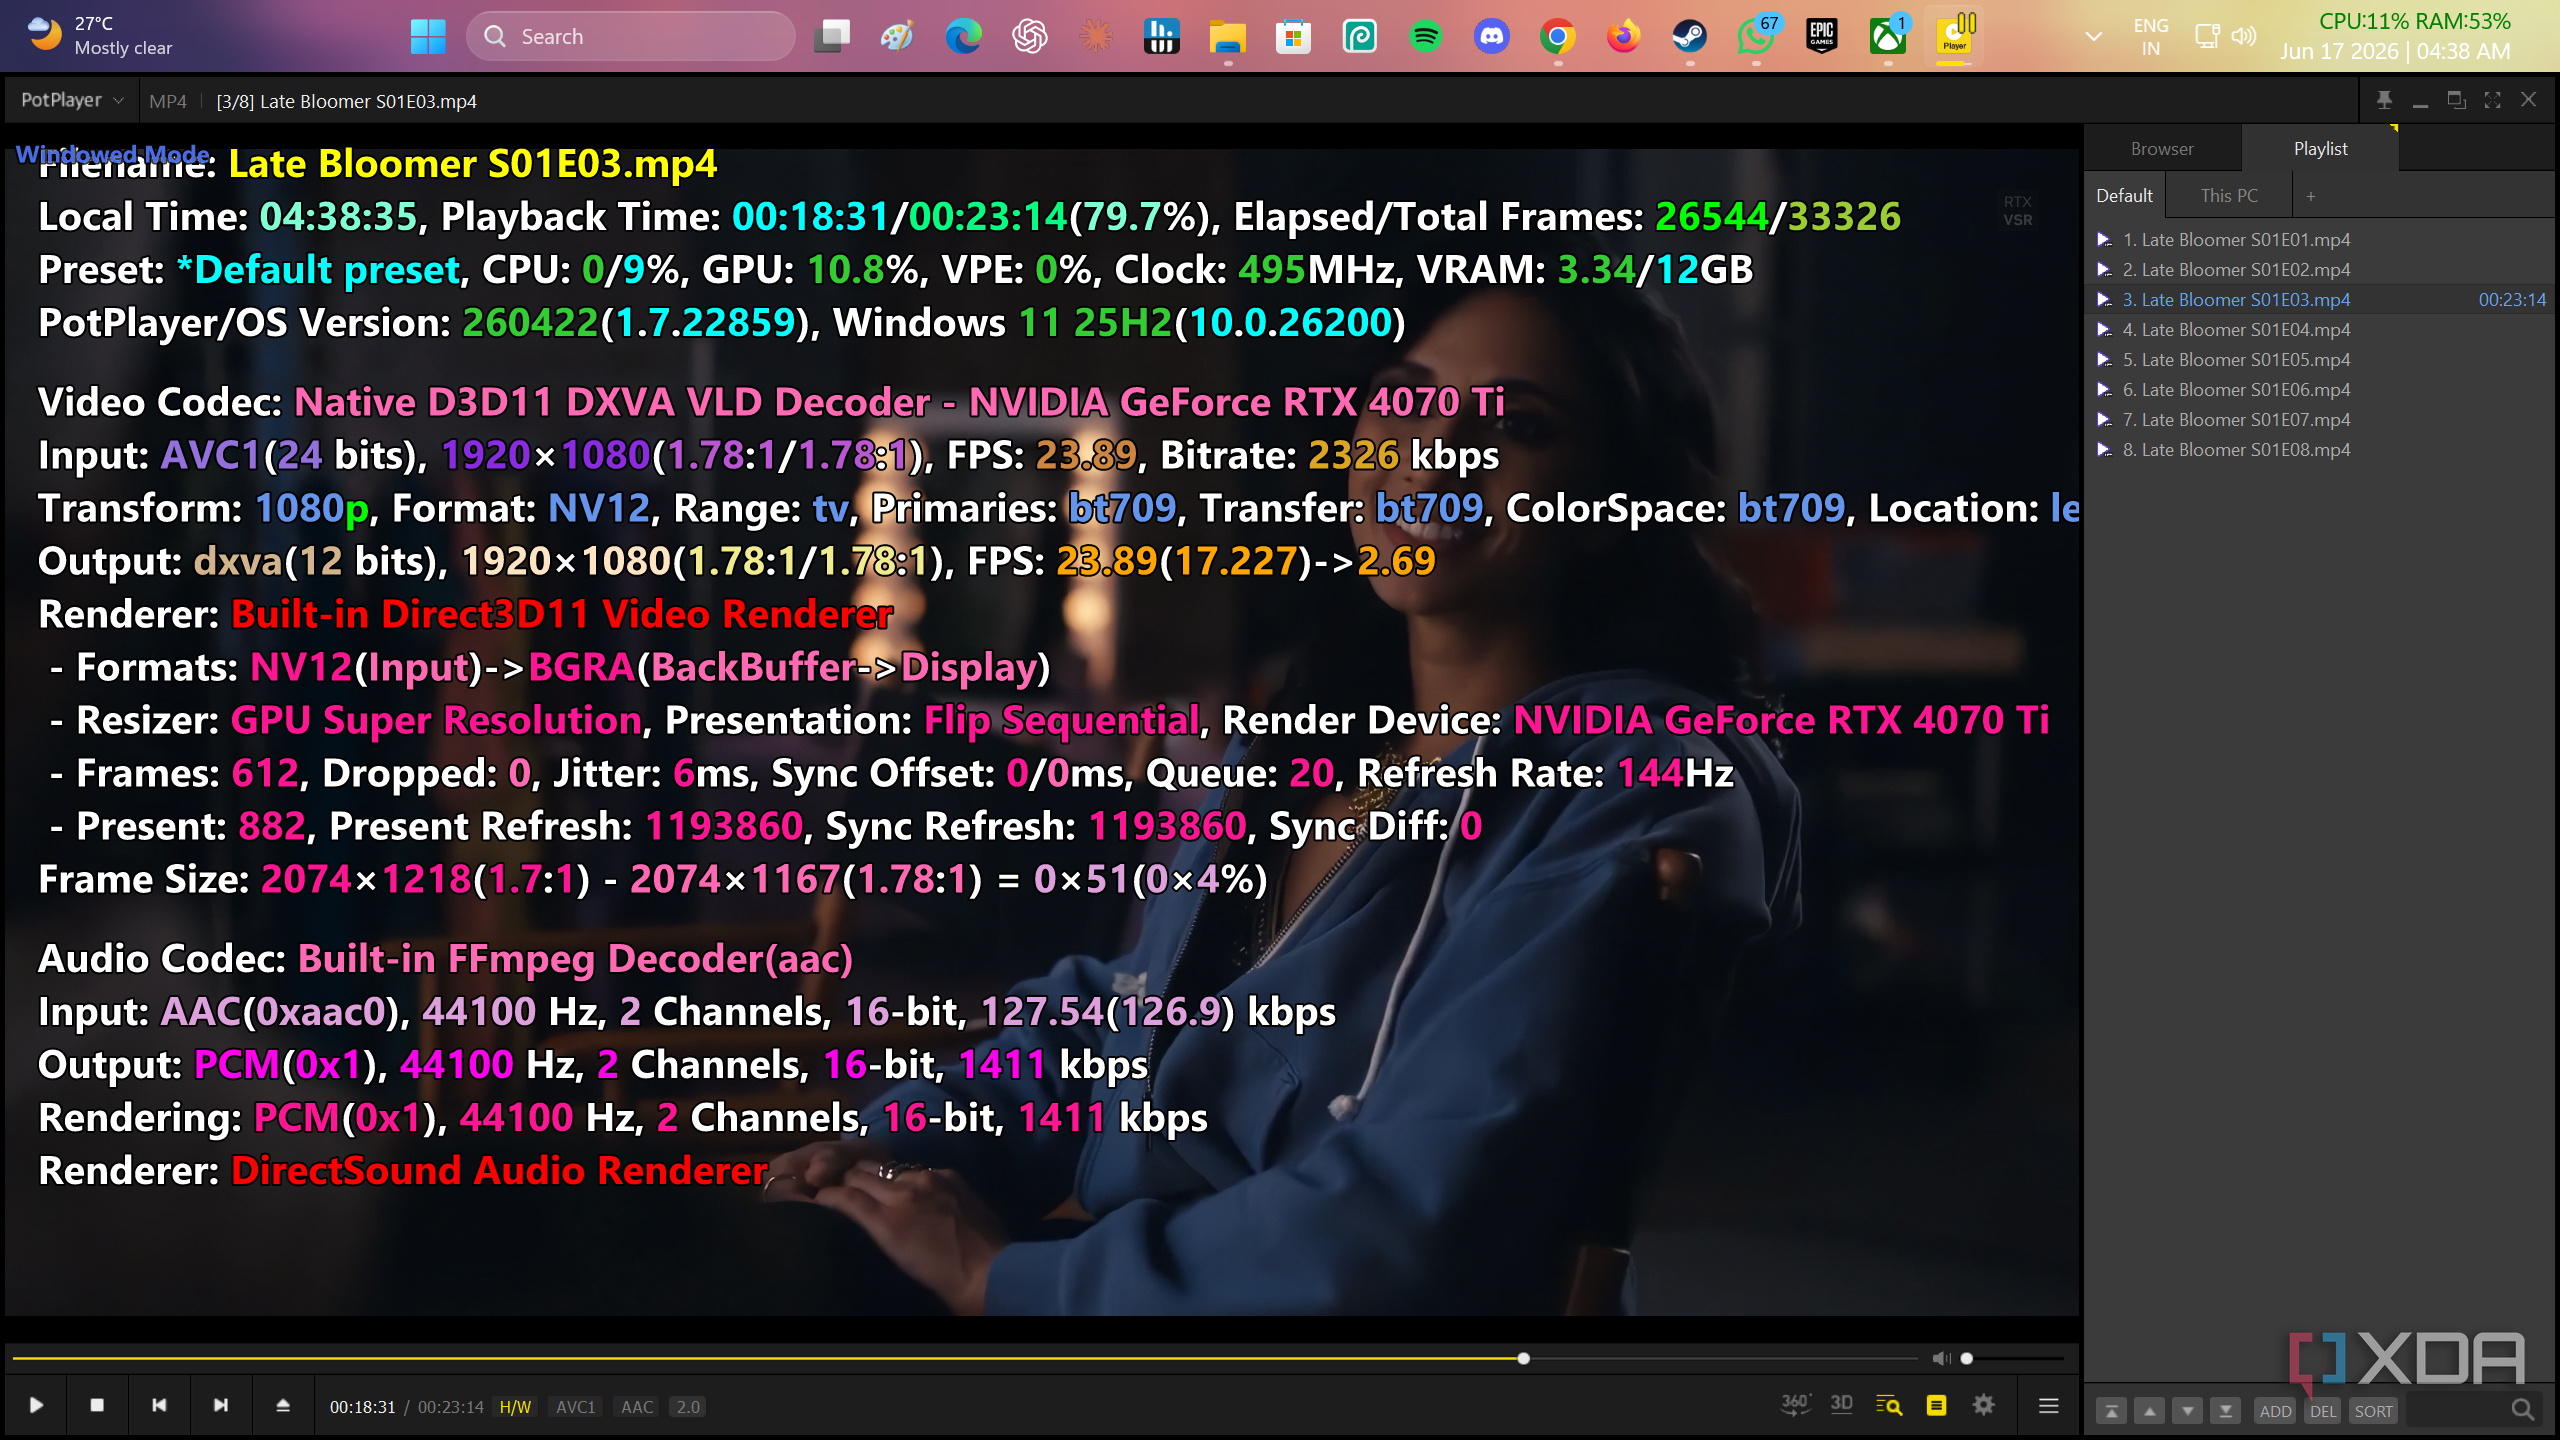Open the PotPlayer dropdown menu

[x=72, y=100]
